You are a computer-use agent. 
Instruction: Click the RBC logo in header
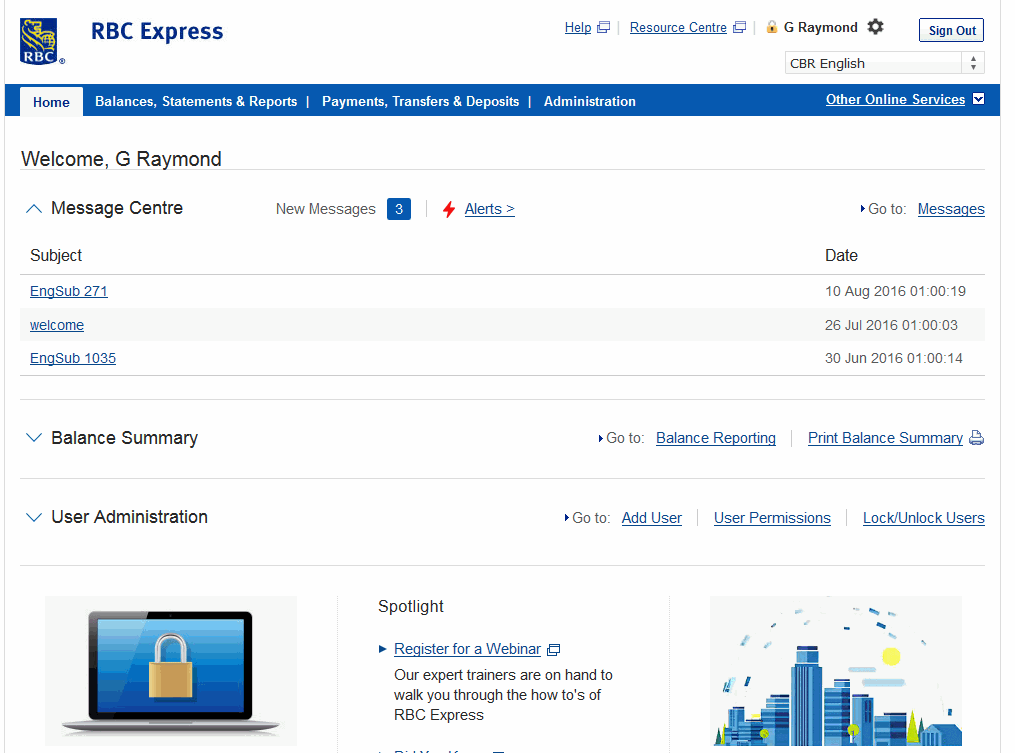coord(41,41)
